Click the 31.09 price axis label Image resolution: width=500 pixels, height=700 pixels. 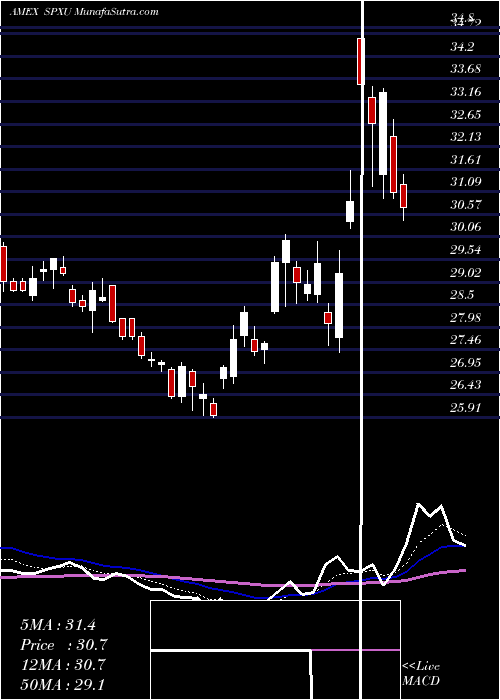pos(467,182)
